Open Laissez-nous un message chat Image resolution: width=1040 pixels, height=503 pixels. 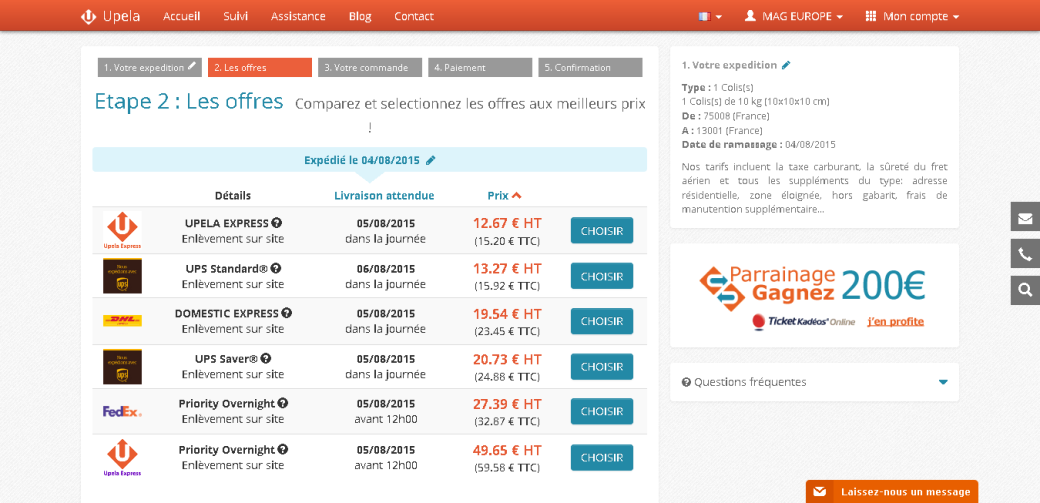click(892, 492)
